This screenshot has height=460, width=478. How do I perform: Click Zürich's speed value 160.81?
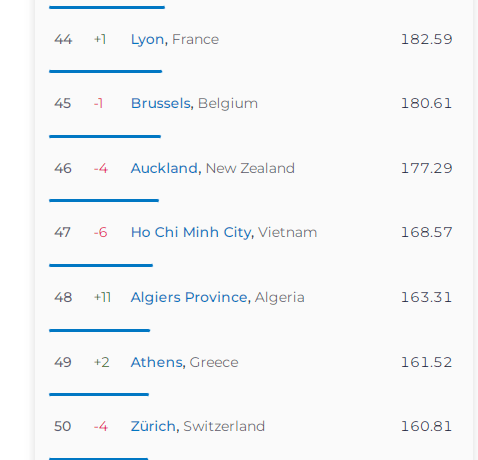(x=426, y=426)
